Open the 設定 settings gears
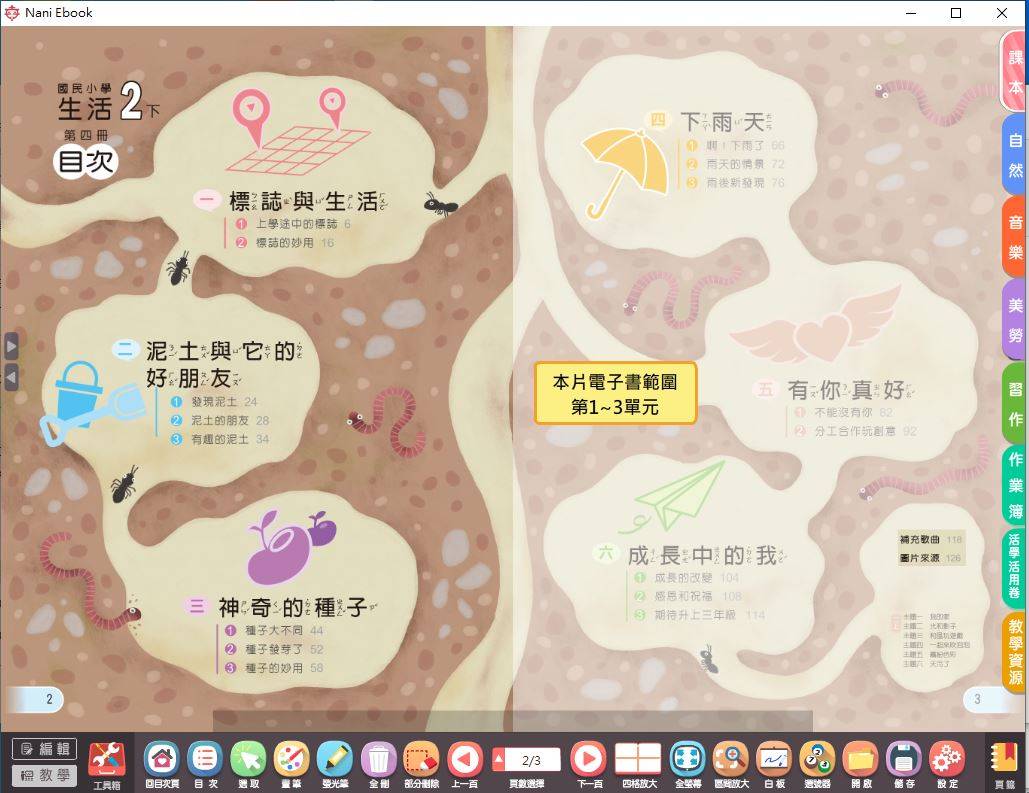 click(x=947, y=765)
